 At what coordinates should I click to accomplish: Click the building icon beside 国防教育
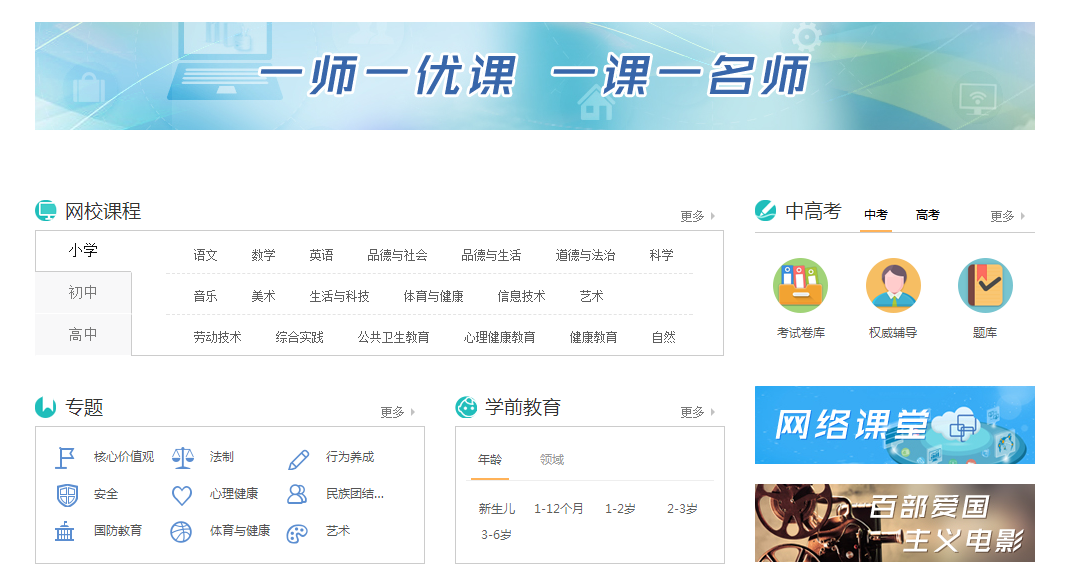click(65, 531)
